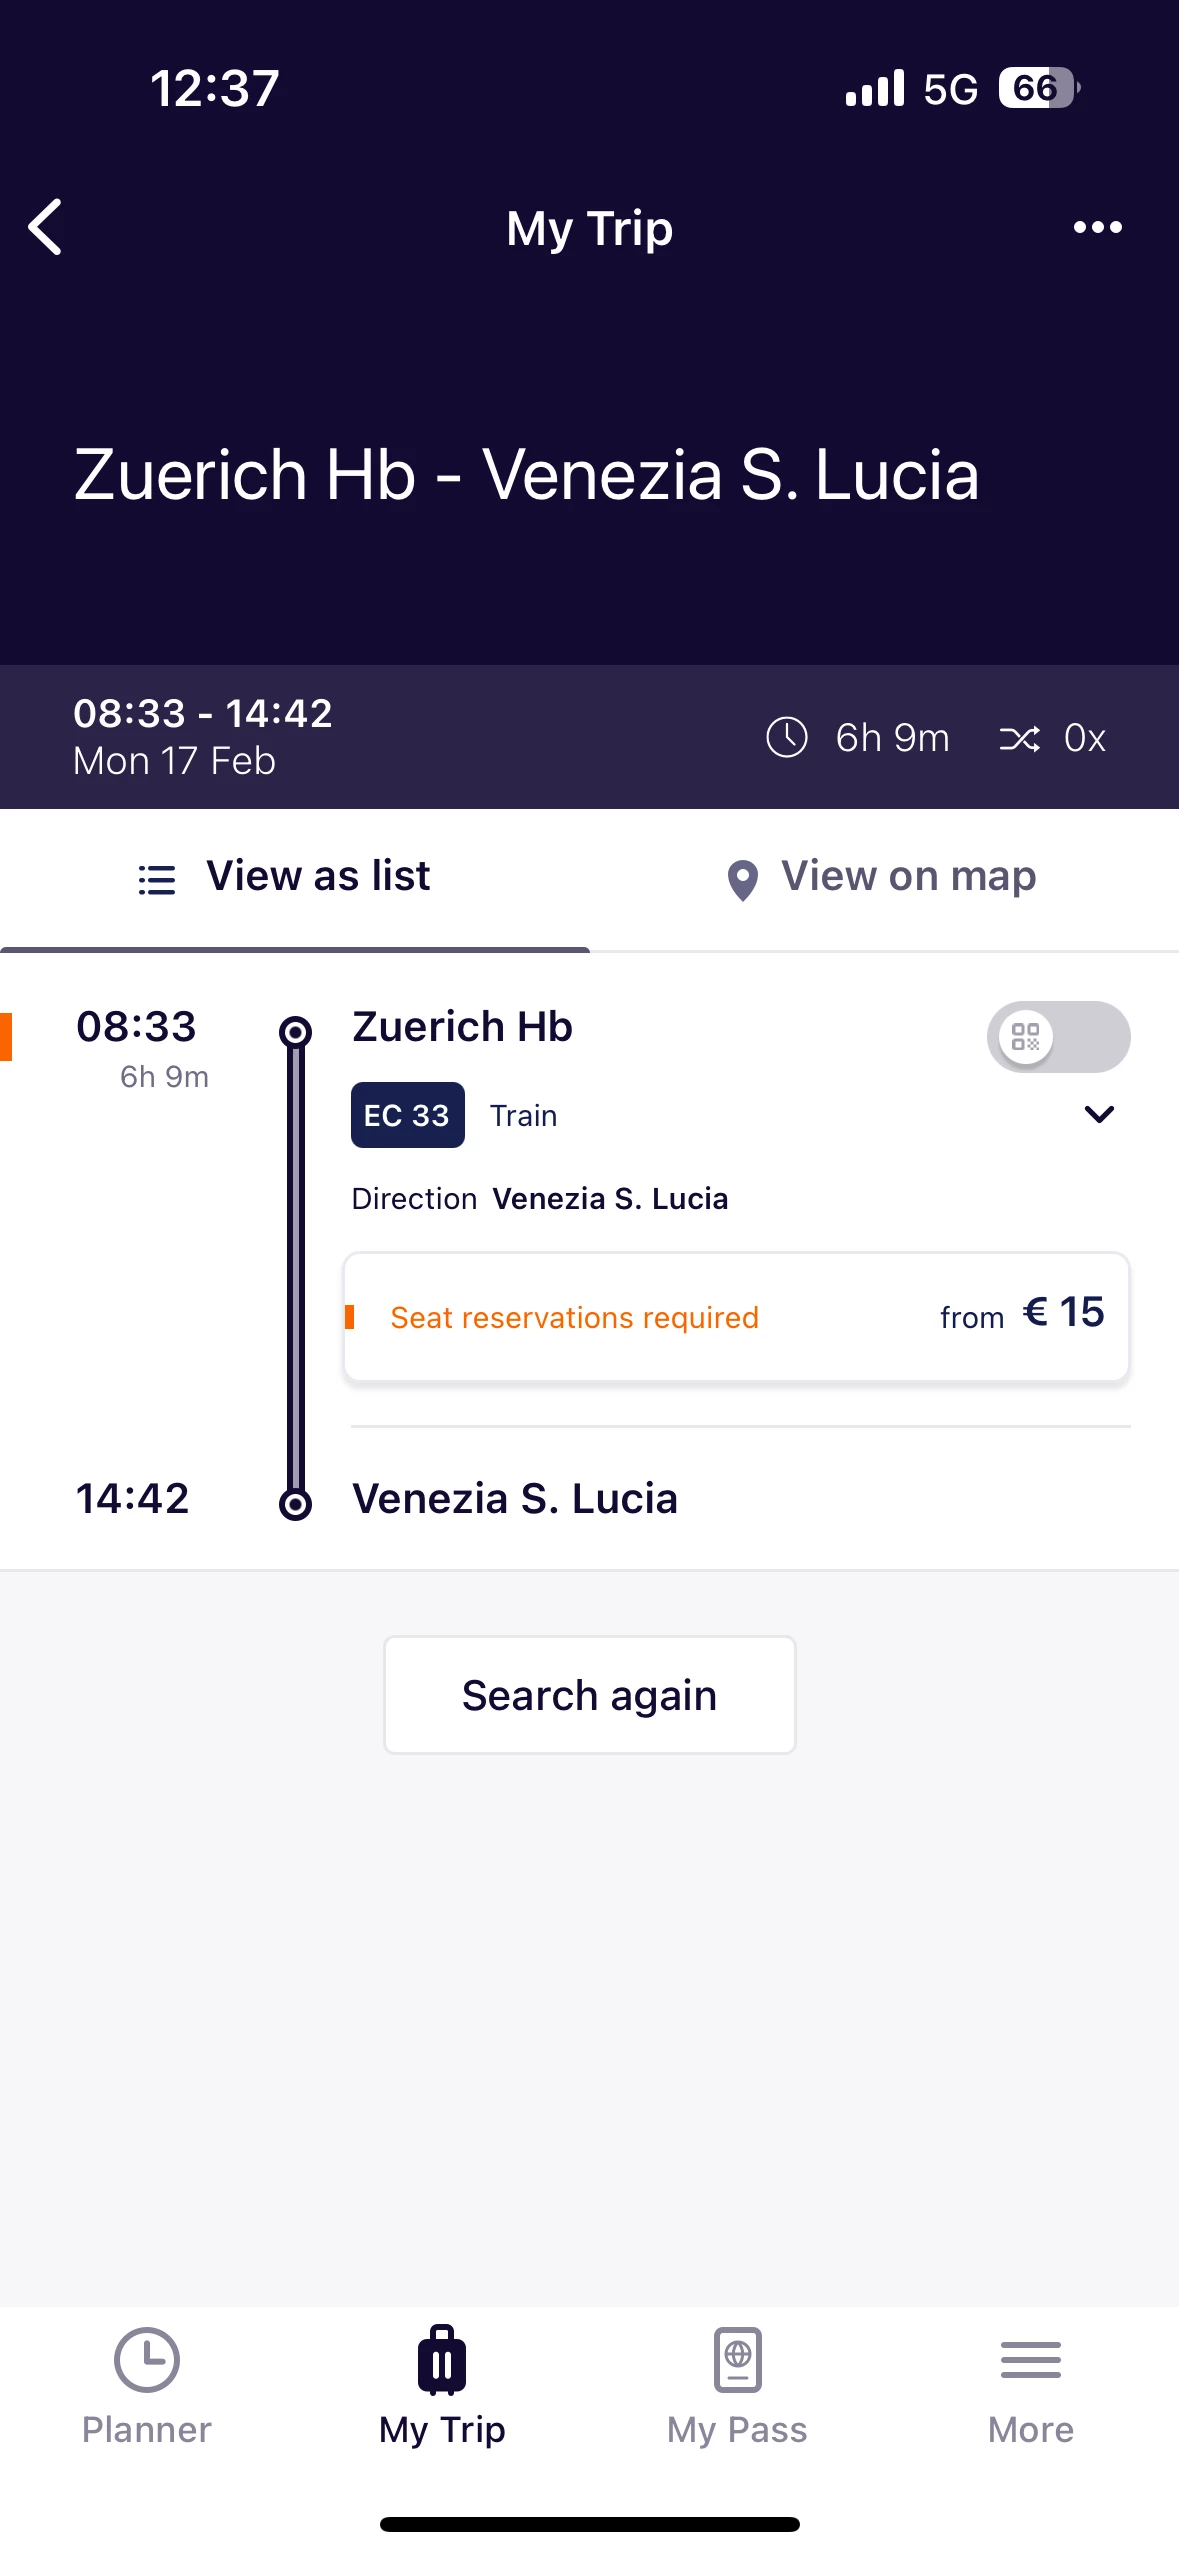Tap the Zuerich Hb departure station
This screenshot has width=1179, height=2556.
(x=462, y=1027)
